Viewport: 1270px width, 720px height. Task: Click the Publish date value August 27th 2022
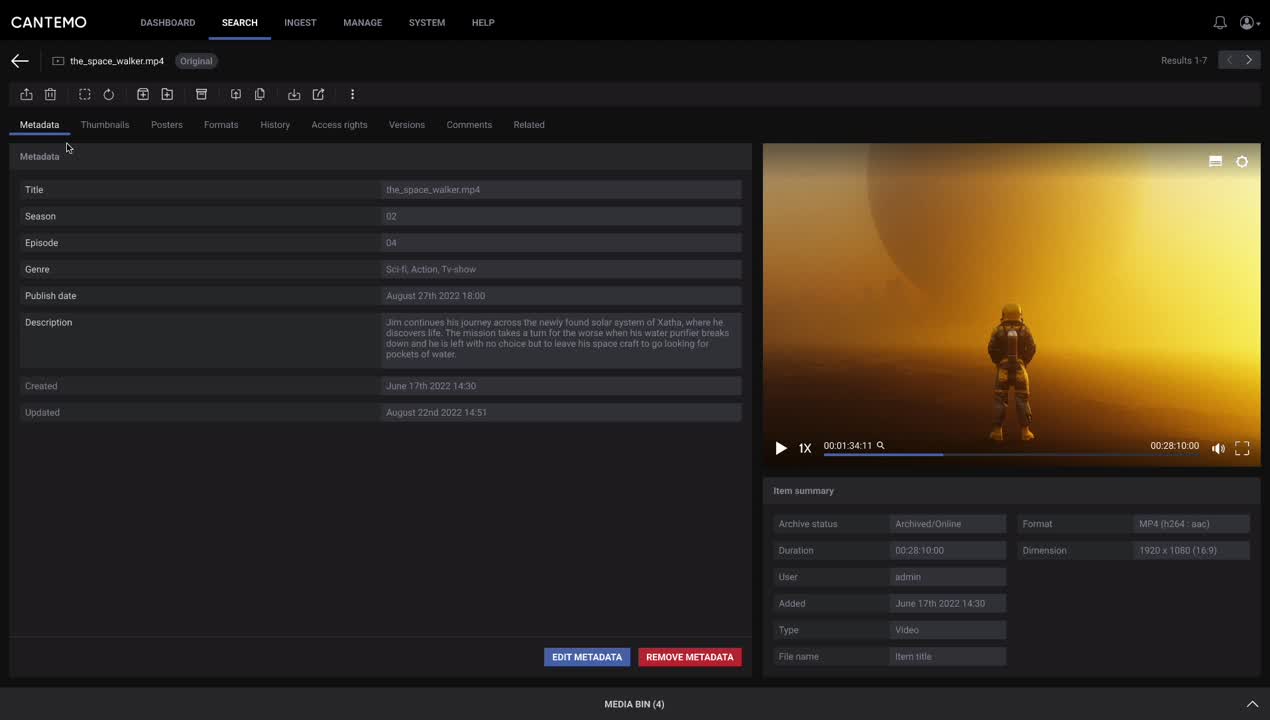[561, 296]
